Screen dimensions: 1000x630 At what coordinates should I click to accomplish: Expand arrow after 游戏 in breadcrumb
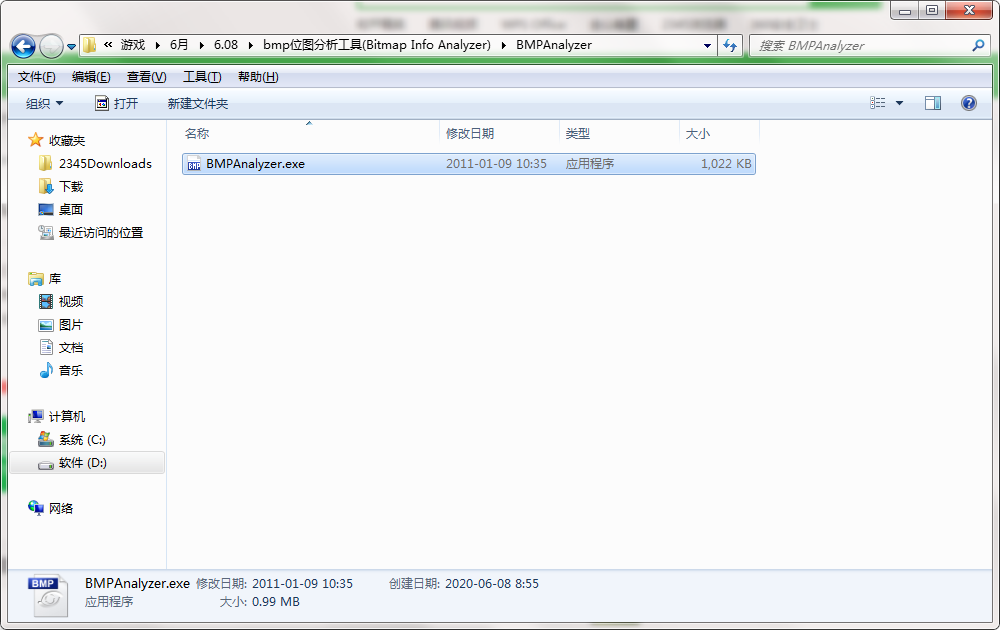[x=158, y=45]
